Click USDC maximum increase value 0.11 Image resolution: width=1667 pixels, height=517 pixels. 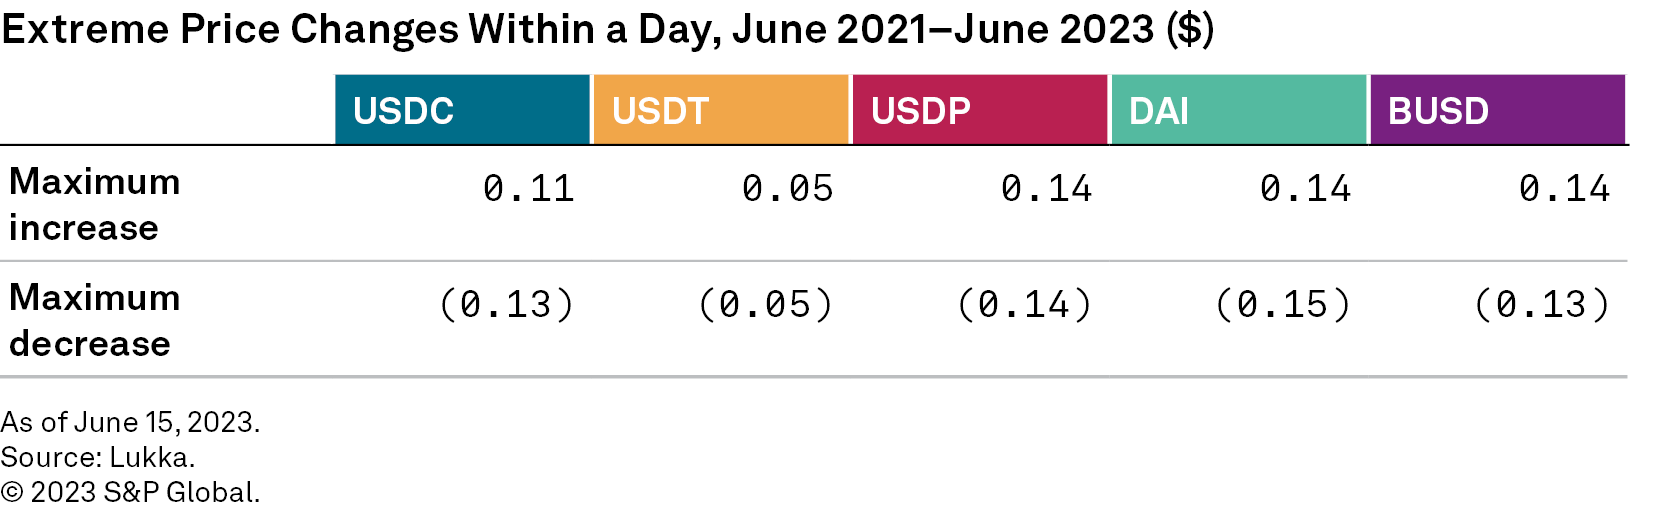[x=529, y=189]
